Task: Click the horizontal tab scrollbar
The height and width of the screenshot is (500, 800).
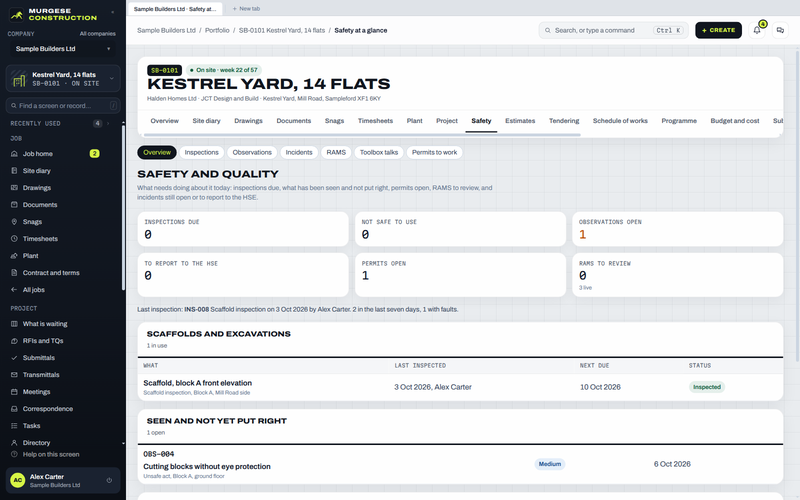Action: pos(362,135)
